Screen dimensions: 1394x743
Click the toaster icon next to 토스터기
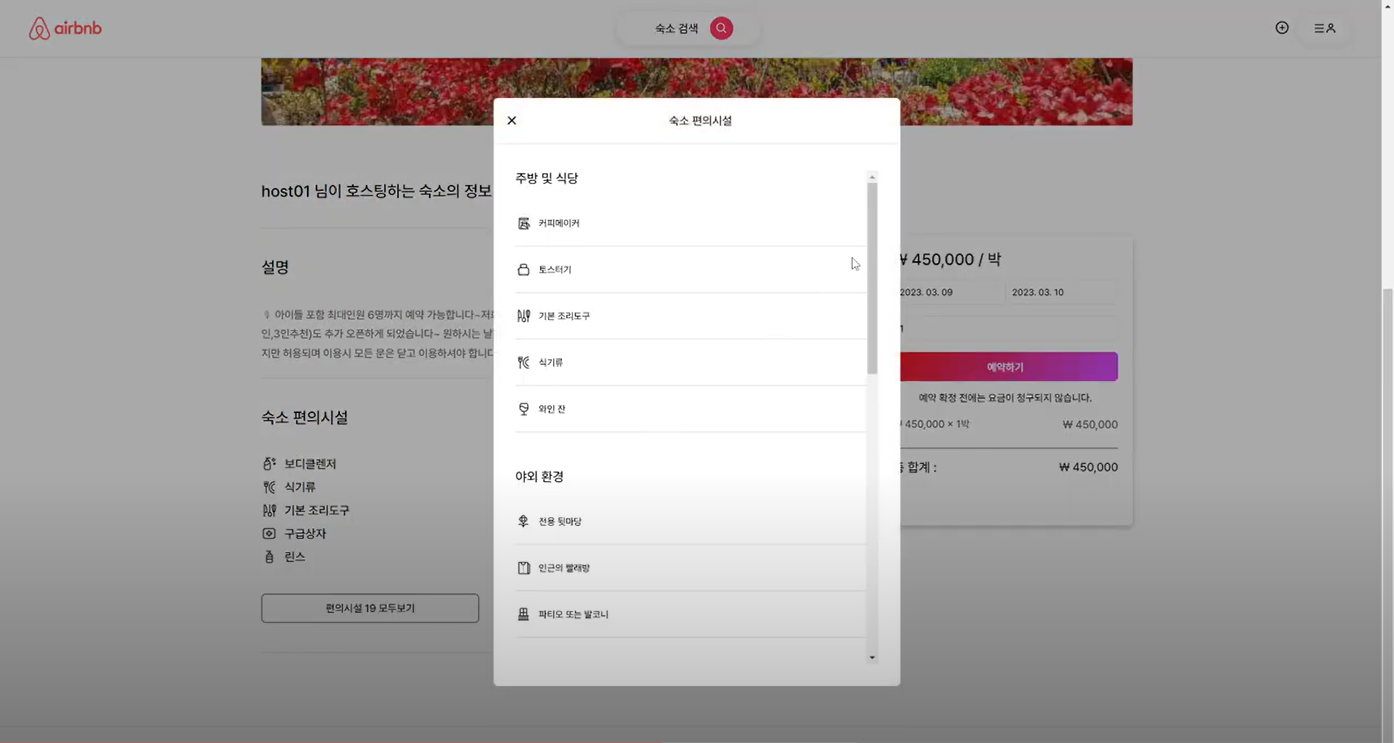(523, 268)
